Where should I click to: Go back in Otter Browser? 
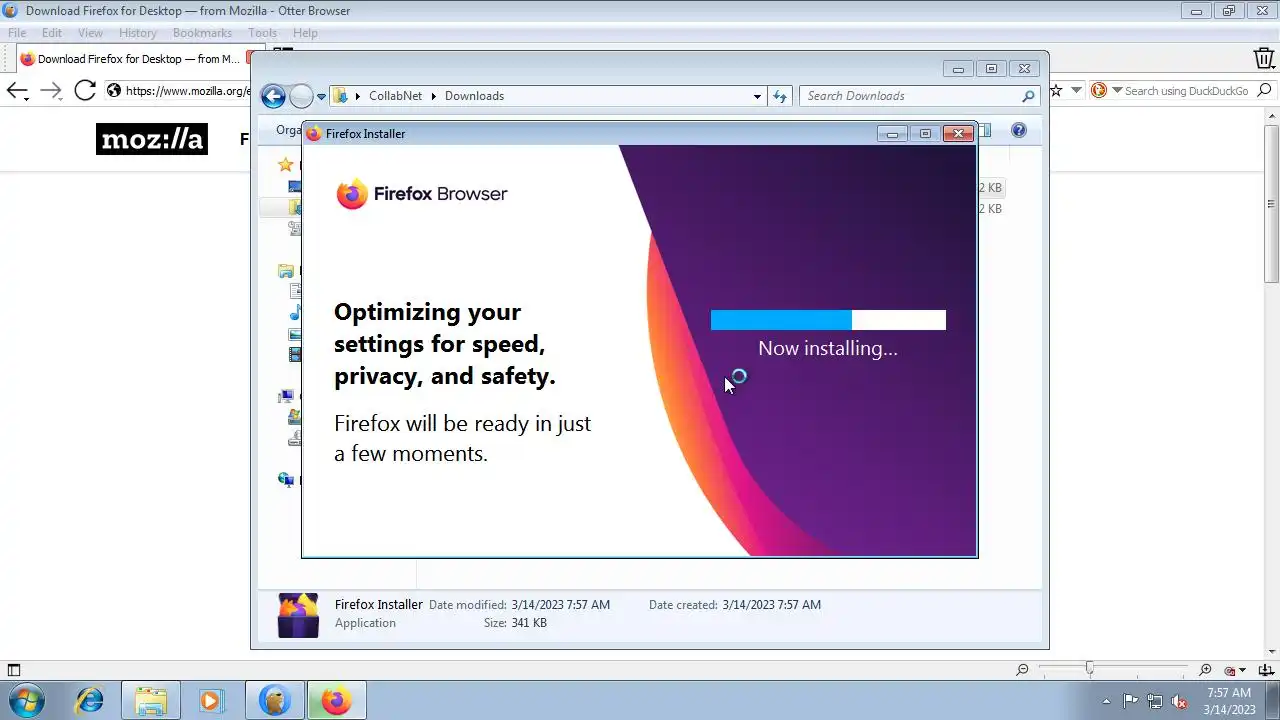click(x=17, y=91)
